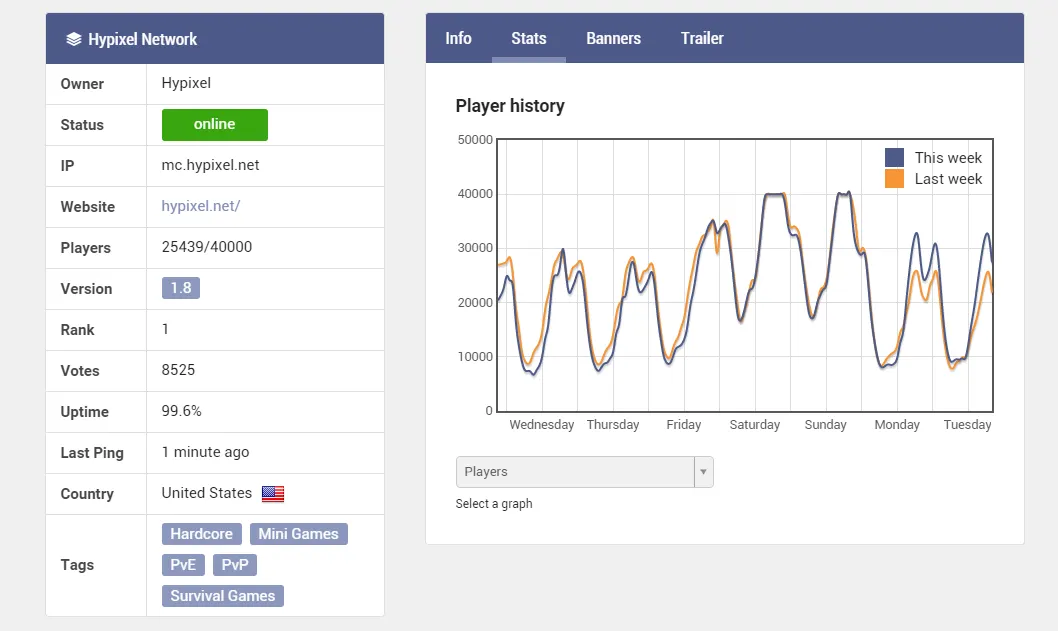Click the Tuesday label on the chart axis

tap(968, 424)
